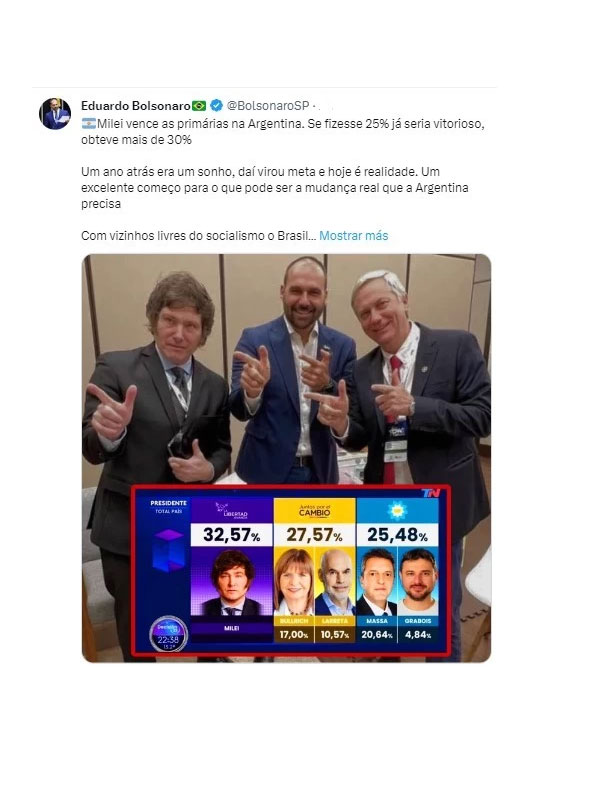
Task: Select the portrait labeled GRABOIS
Action: (418, 582)
